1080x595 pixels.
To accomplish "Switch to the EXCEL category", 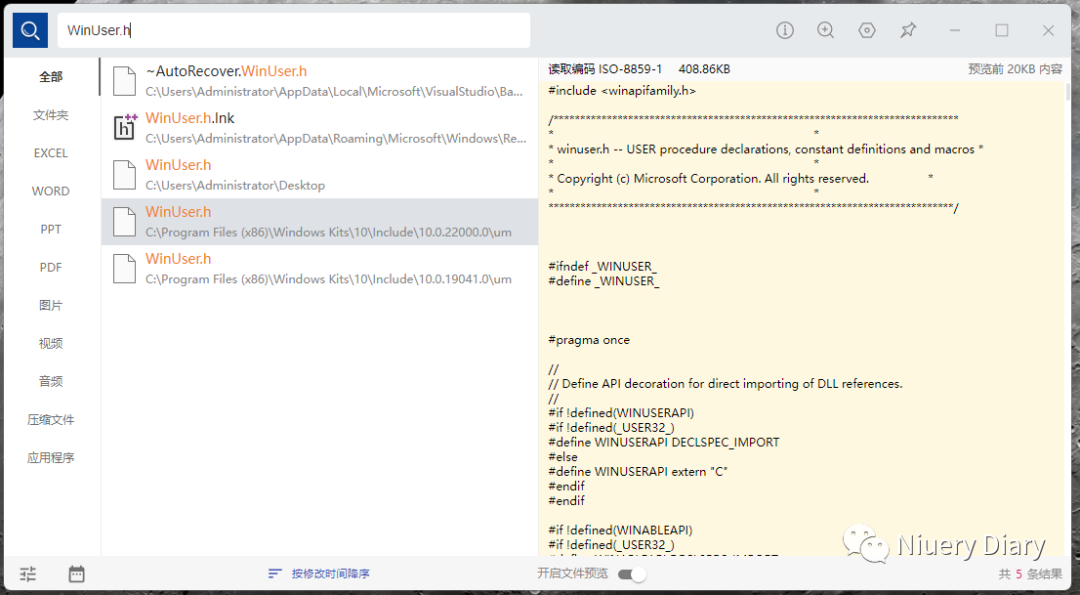I will (50, 152).
